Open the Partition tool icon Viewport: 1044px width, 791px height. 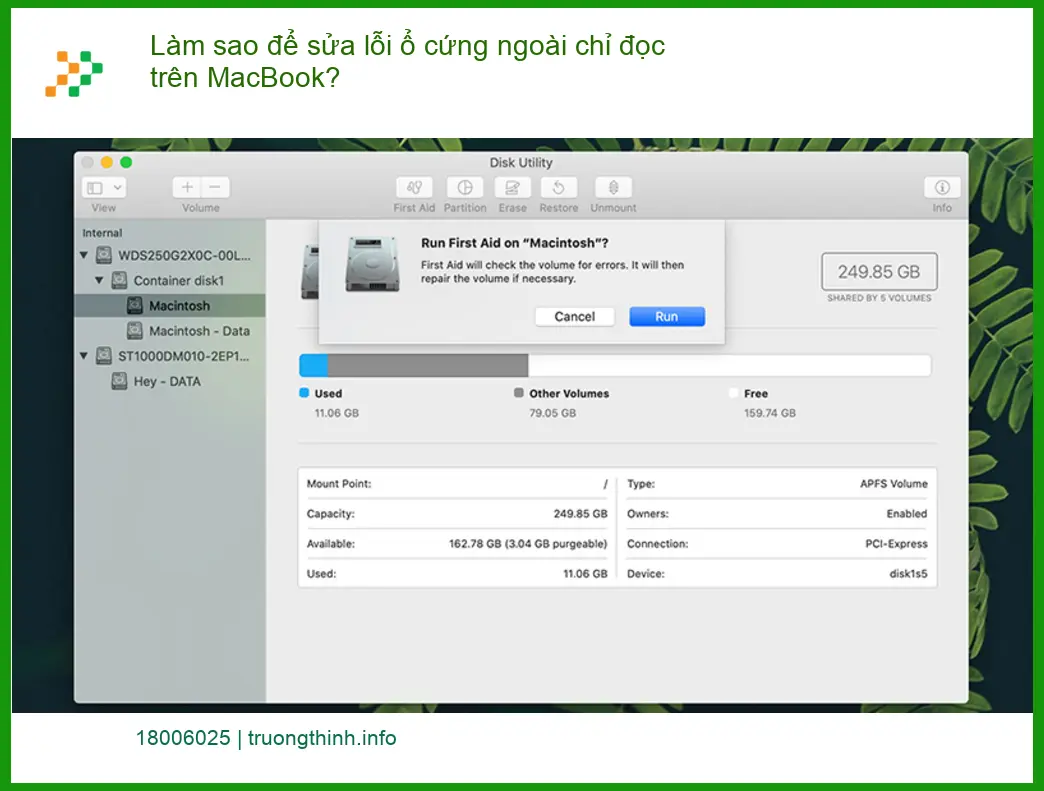tap(465, 188)
